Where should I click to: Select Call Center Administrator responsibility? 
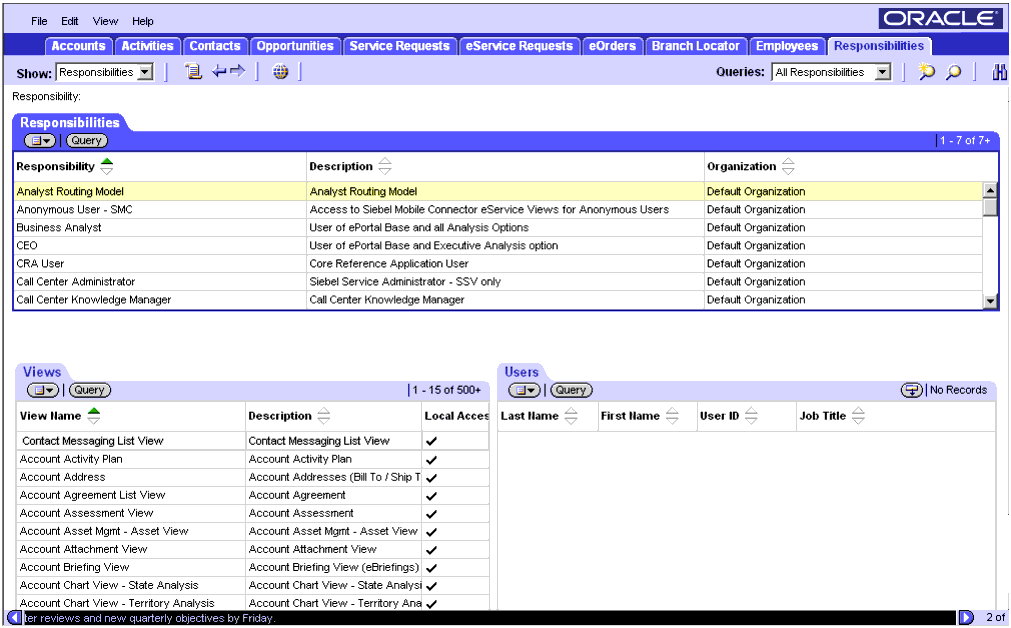pyautogui.click(x=498, y=282)
